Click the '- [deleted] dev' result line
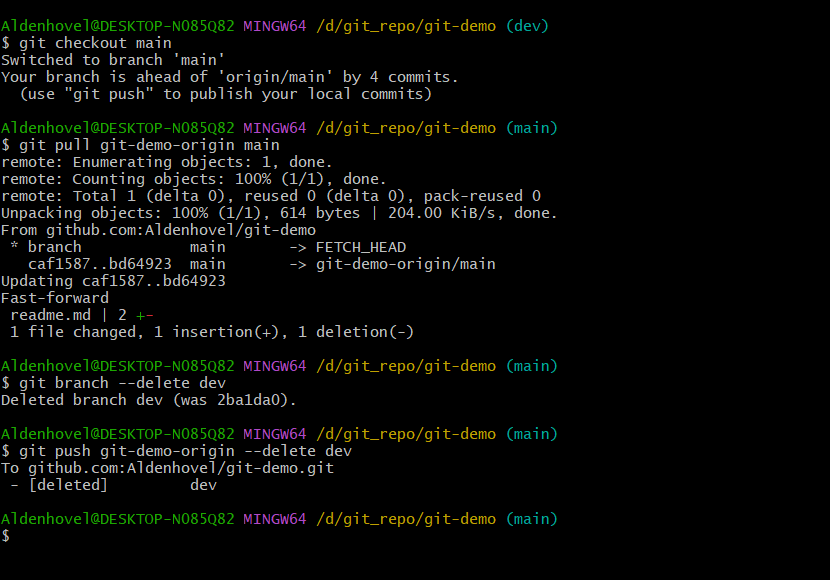The height and width of the screenshot is (580, 830). pyautogui.click(x=113, y=485)
